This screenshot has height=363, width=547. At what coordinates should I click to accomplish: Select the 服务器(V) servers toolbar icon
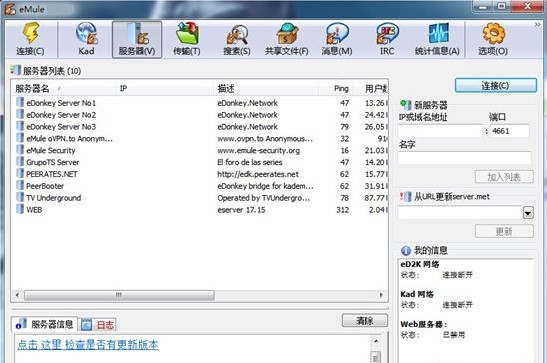pyautogui.click(x=137, y=39)
